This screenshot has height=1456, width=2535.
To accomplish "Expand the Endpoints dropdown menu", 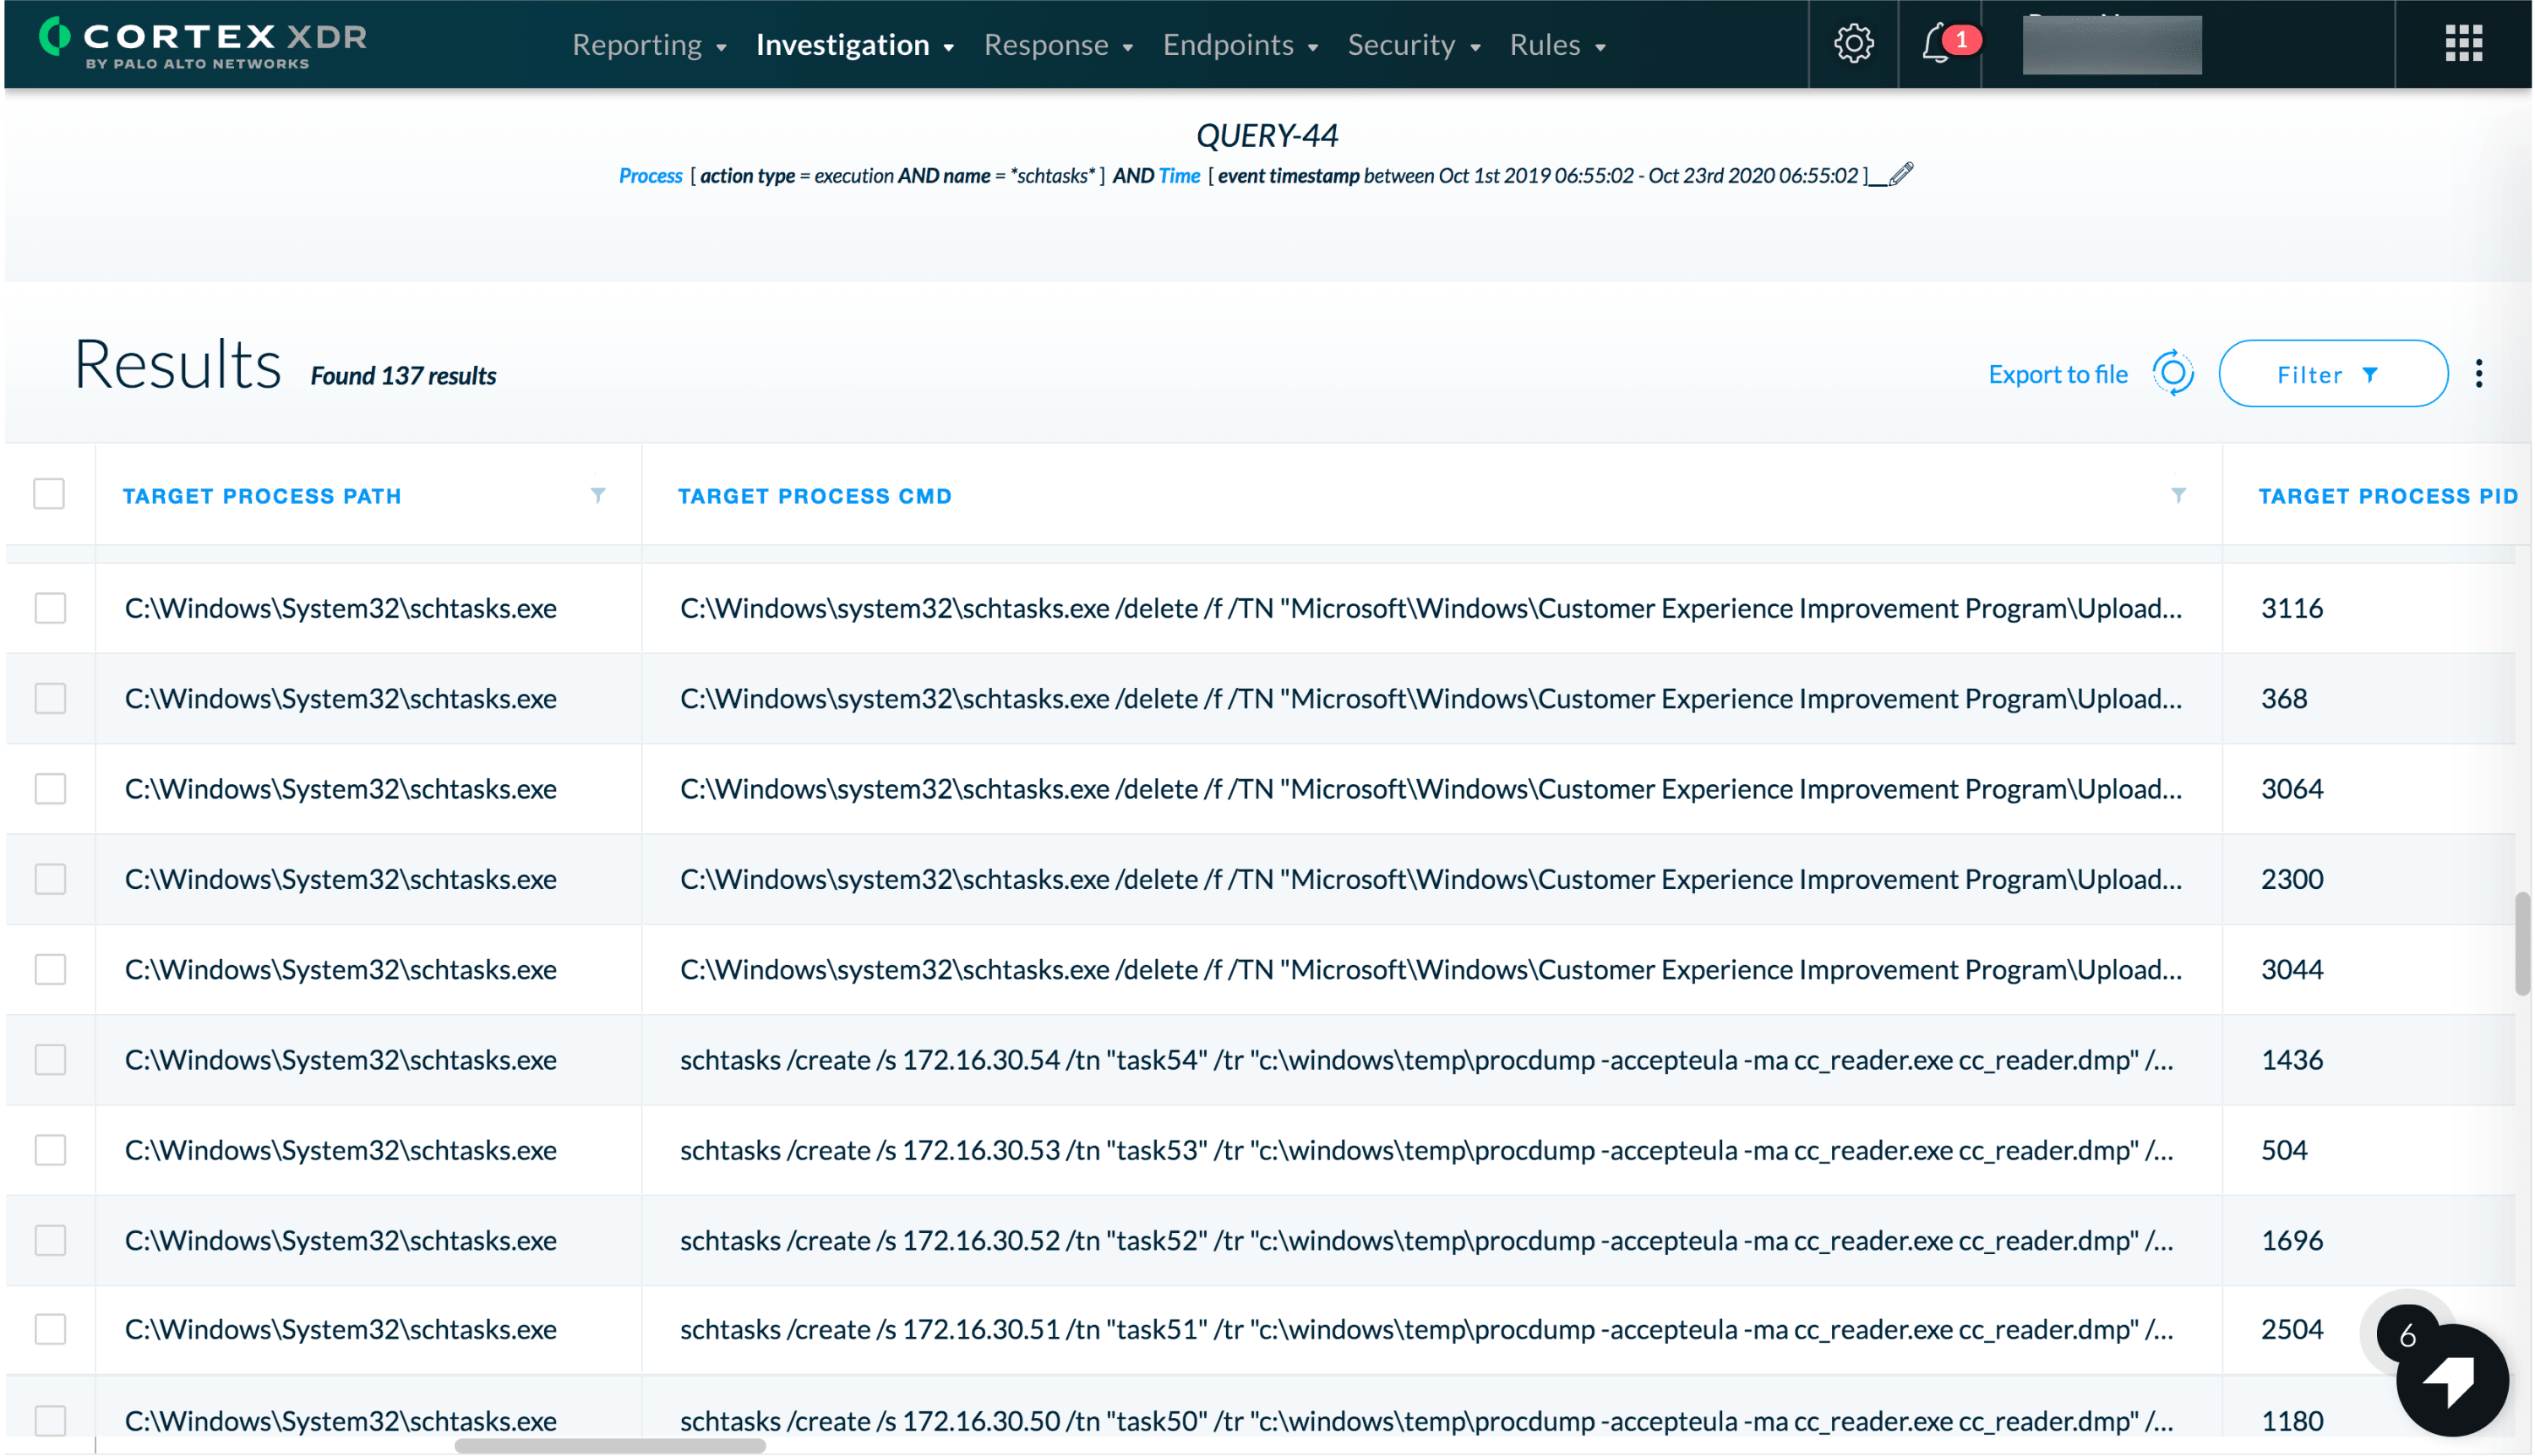I will [1239, 45].
